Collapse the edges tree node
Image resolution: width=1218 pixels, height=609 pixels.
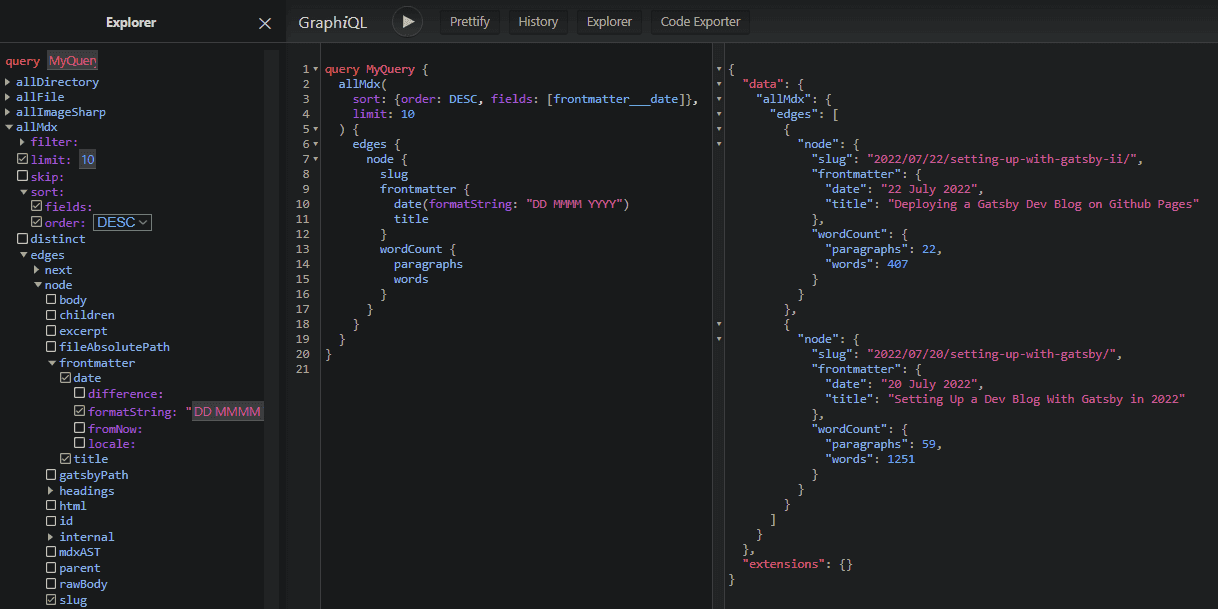[x=23, y=255]
